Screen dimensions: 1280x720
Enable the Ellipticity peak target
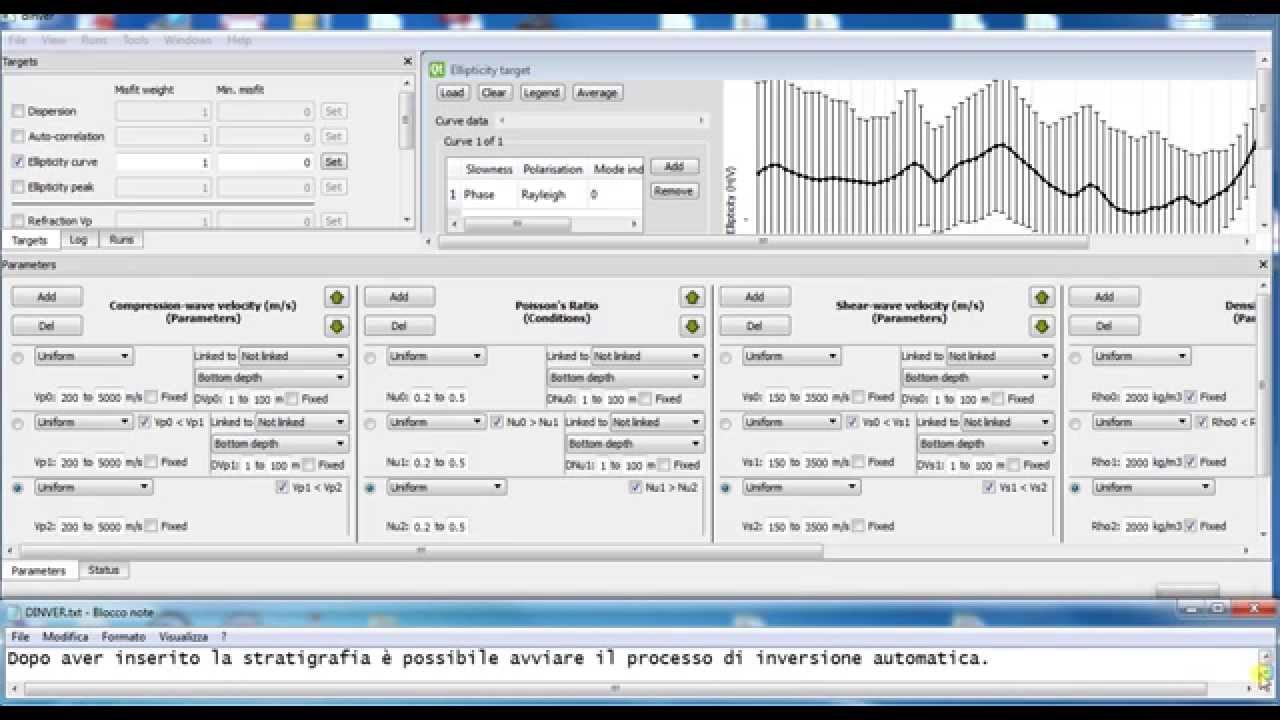pos(18,187)
